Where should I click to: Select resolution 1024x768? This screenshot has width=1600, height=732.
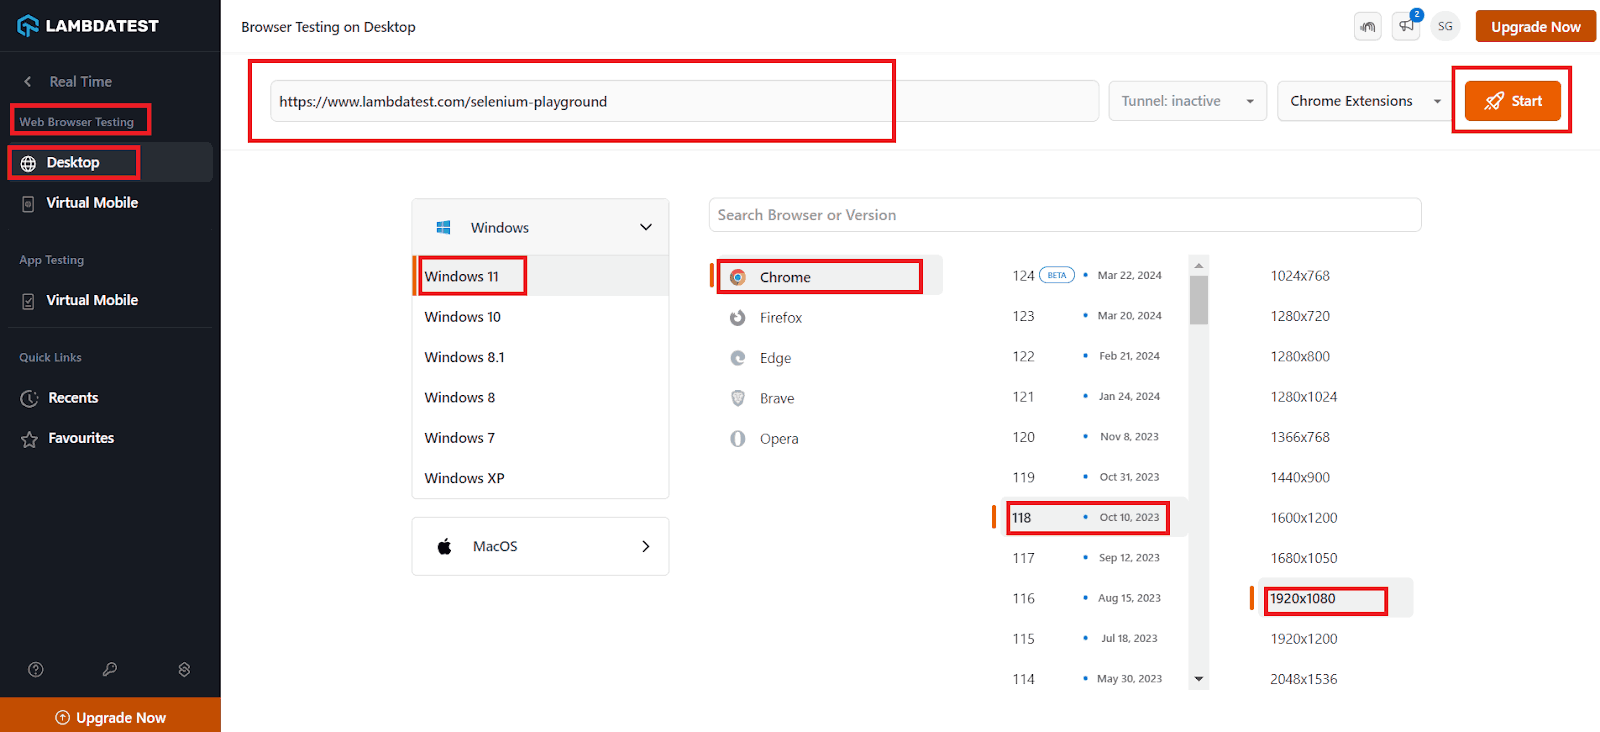pos(1300,276)
